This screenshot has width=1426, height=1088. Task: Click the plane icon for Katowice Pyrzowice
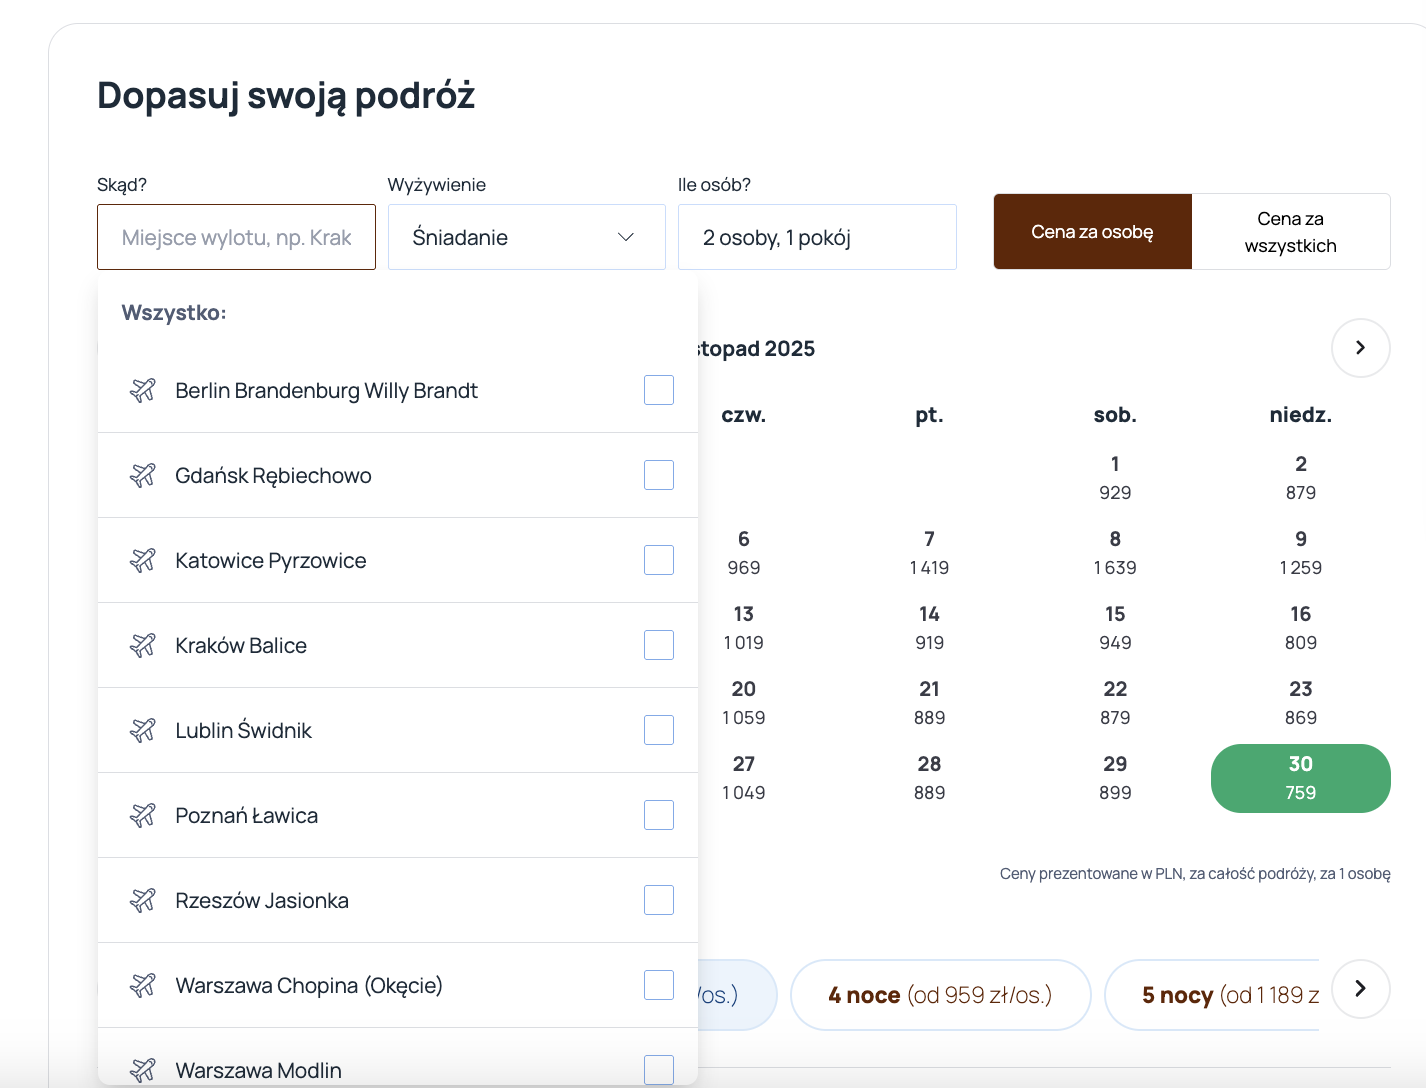point(143,560)
